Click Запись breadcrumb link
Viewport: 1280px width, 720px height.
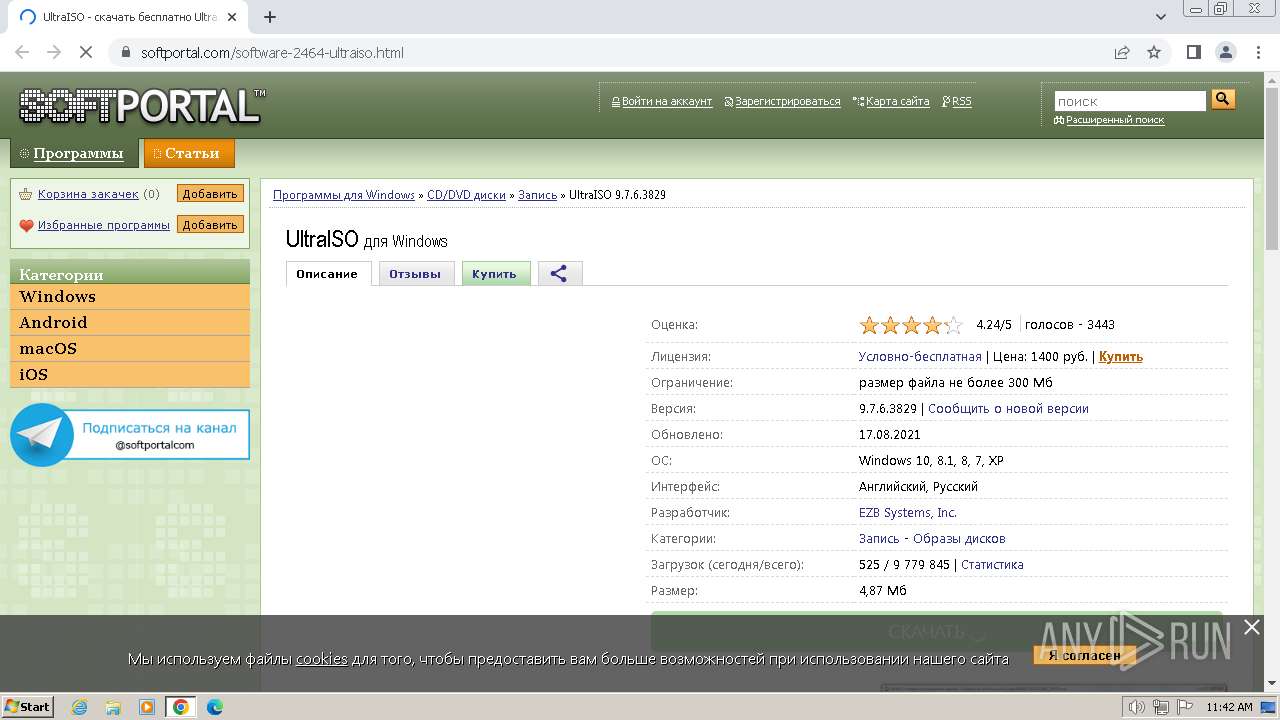coord(537,195)
